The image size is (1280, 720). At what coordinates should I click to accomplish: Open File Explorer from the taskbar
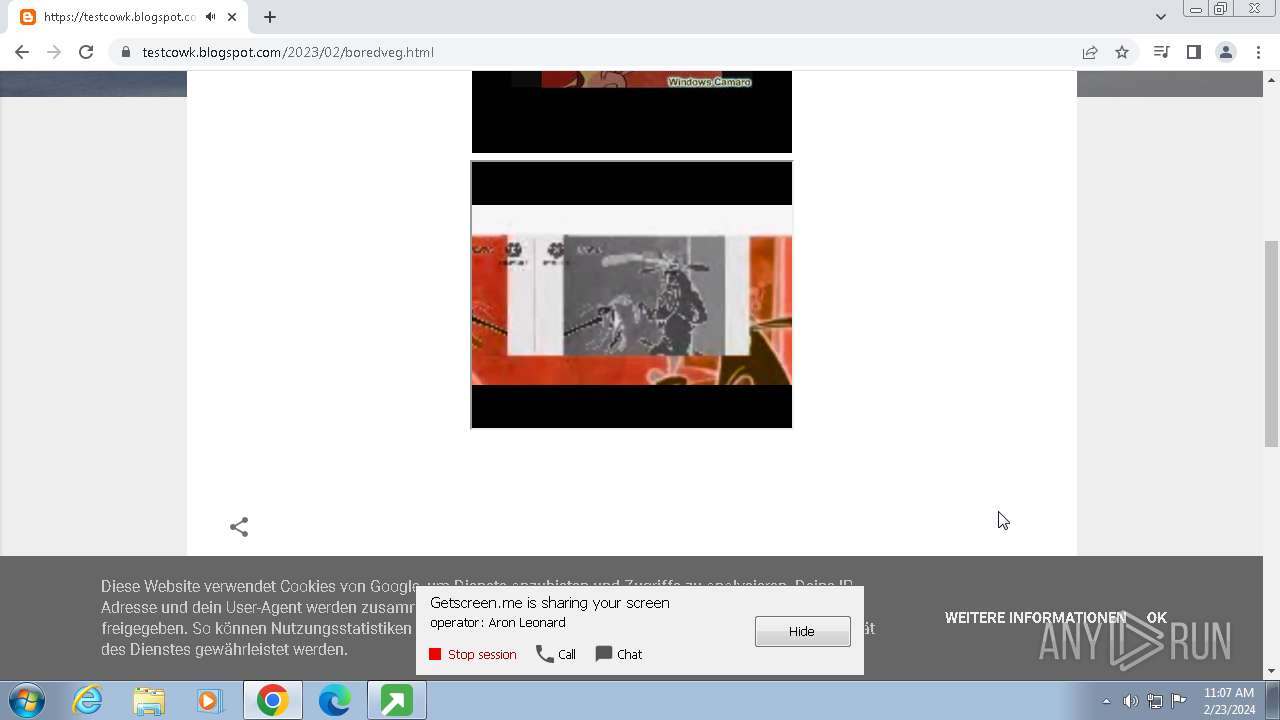(149, 701)
